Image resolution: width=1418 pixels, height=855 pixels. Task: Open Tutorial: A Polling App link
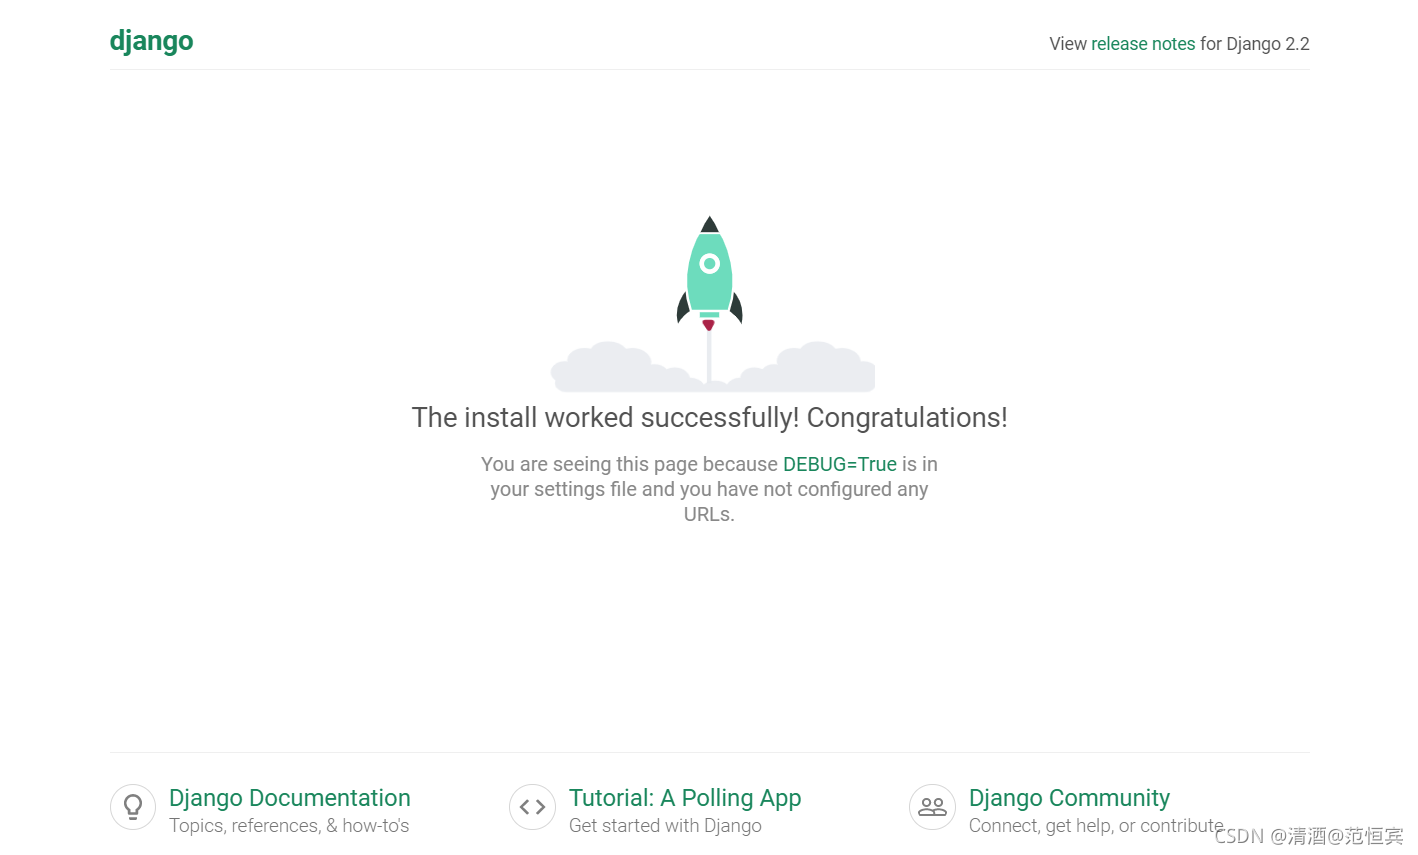(x=685, y=798)
